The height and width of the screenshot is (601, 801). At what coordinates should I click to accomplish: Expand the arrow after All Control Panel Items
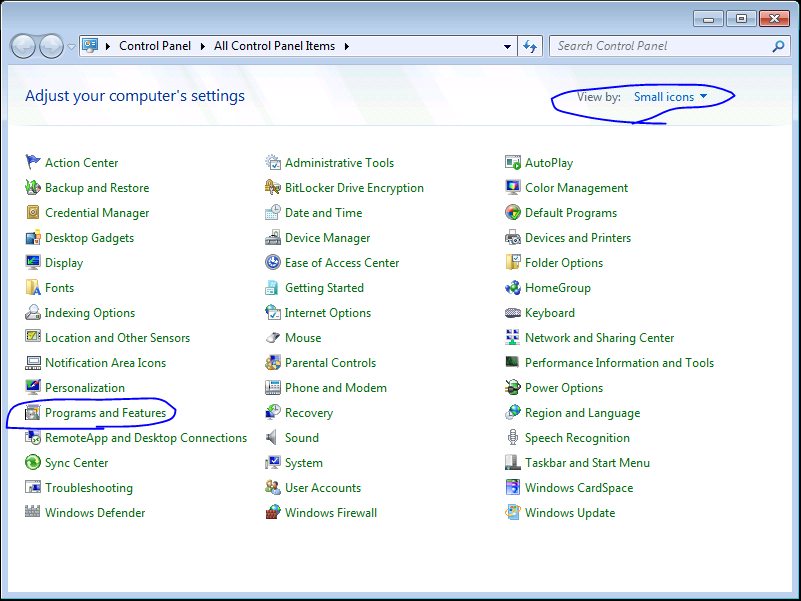coord(347,47)
